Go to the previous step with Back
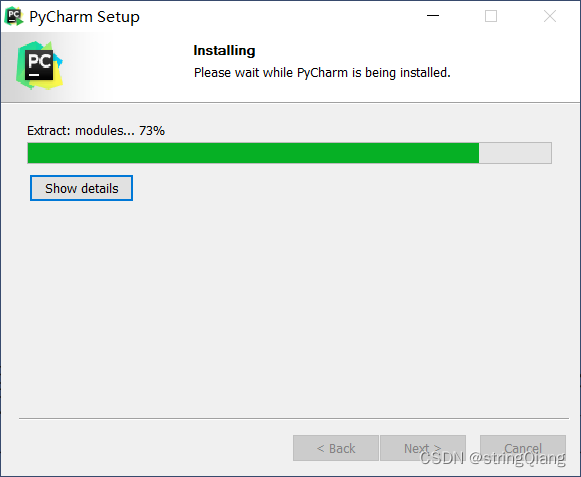This screenshot has width=581, height=477. point(336,448)
